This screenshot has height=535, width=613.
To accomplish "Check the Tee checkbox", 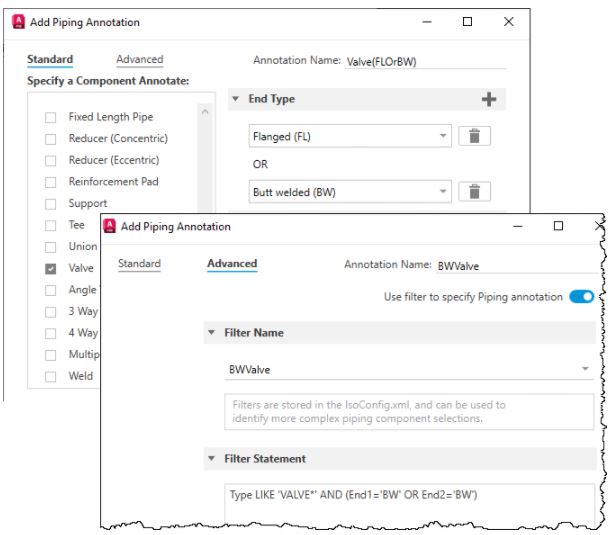I will coord(50,225).
